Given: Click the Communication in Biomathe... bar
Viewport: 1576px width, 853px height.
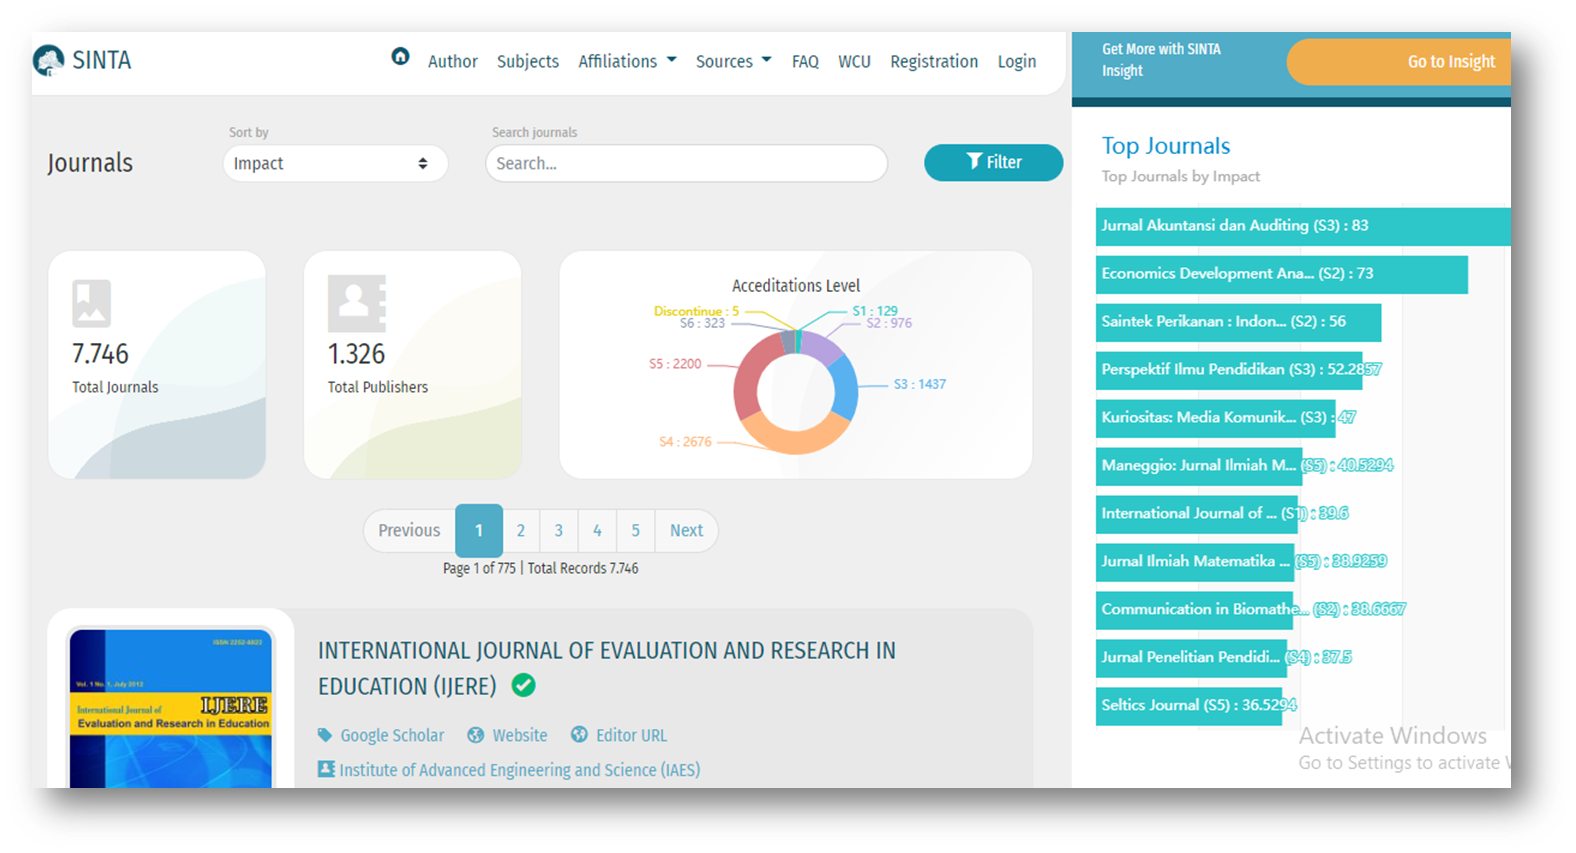Looking at the screenshot, I should coord(1194,610).
